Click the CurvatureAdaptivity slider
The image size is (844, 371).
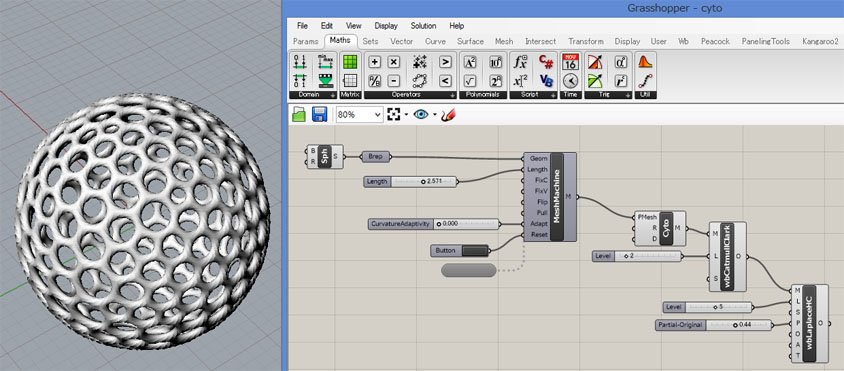pos(434,223)
